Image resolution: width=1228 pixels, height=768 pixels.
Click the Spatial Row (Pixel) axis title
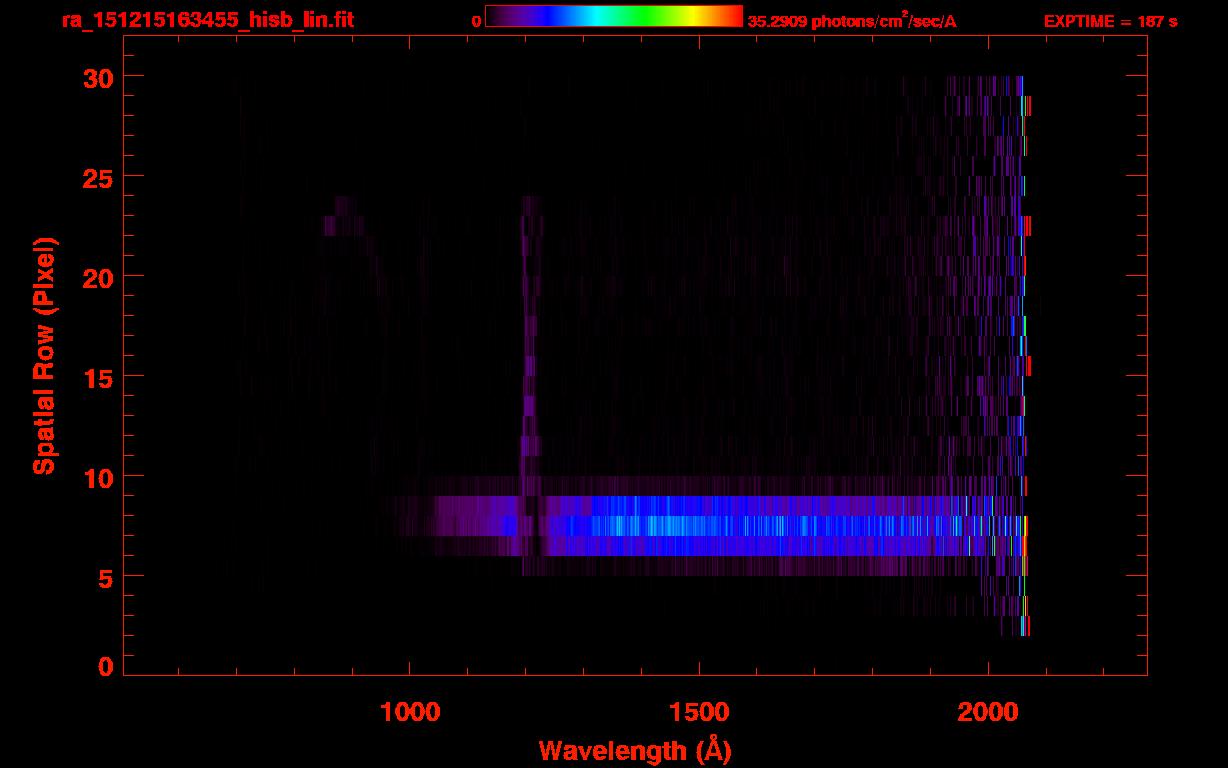click(x=43, y=355)
